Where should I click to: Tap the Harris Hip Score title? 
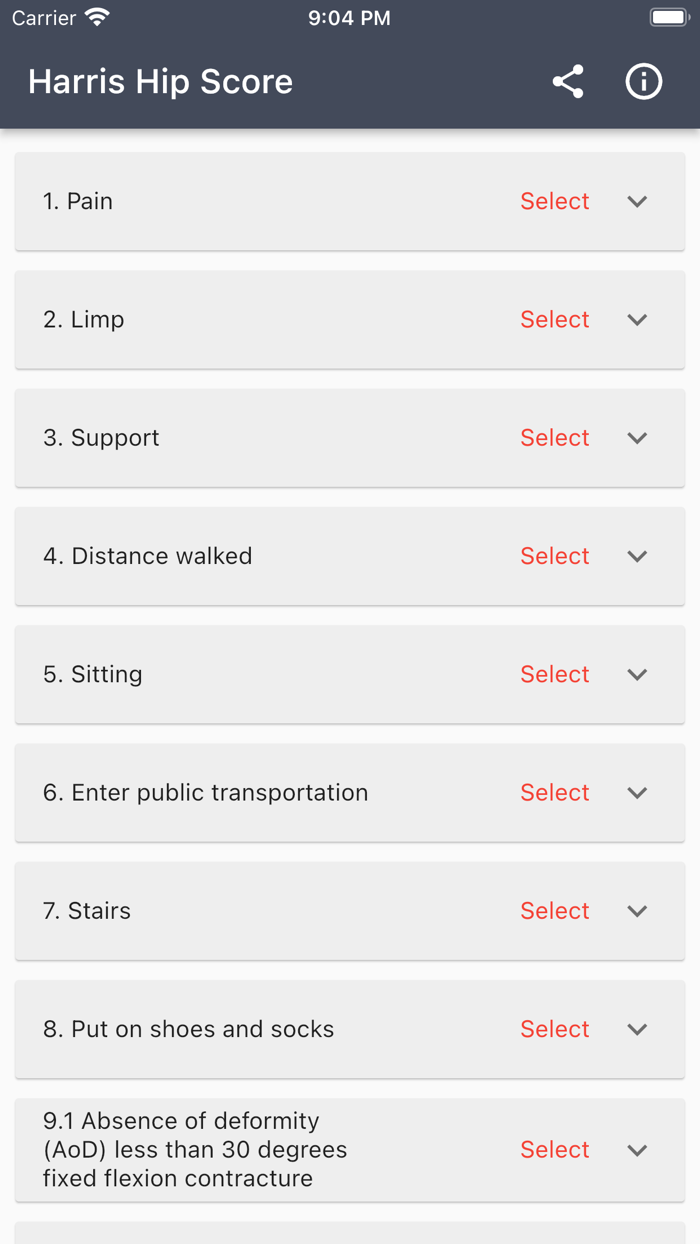(x=160, y=82)
